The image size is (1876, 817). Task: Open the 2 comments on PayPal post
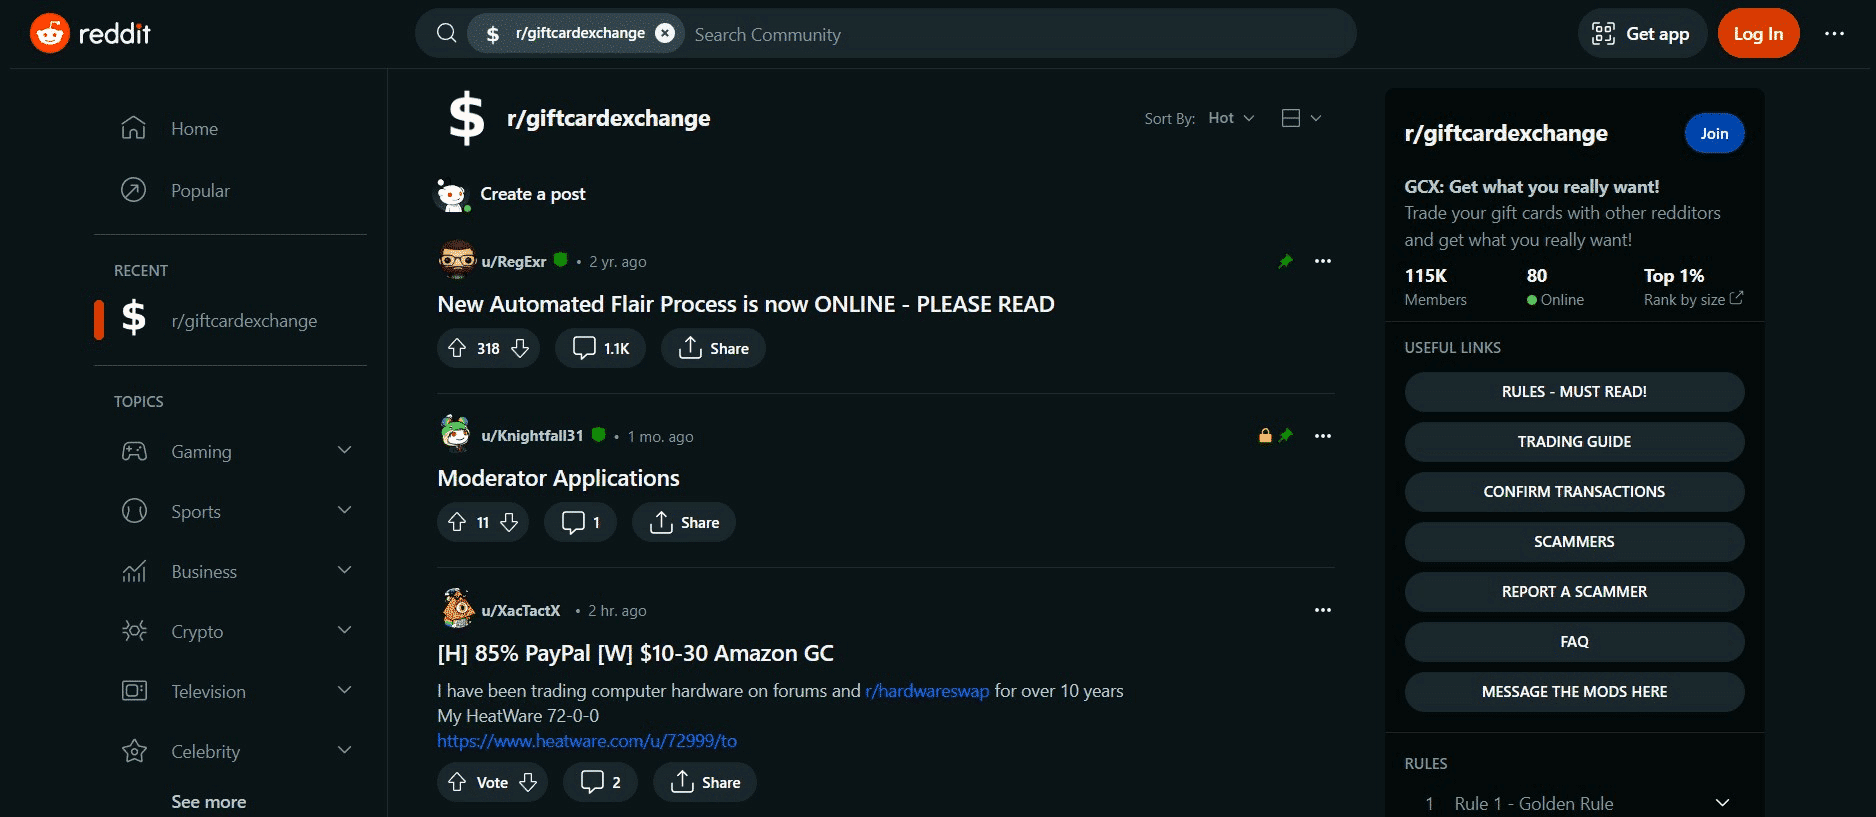(600, 782)
